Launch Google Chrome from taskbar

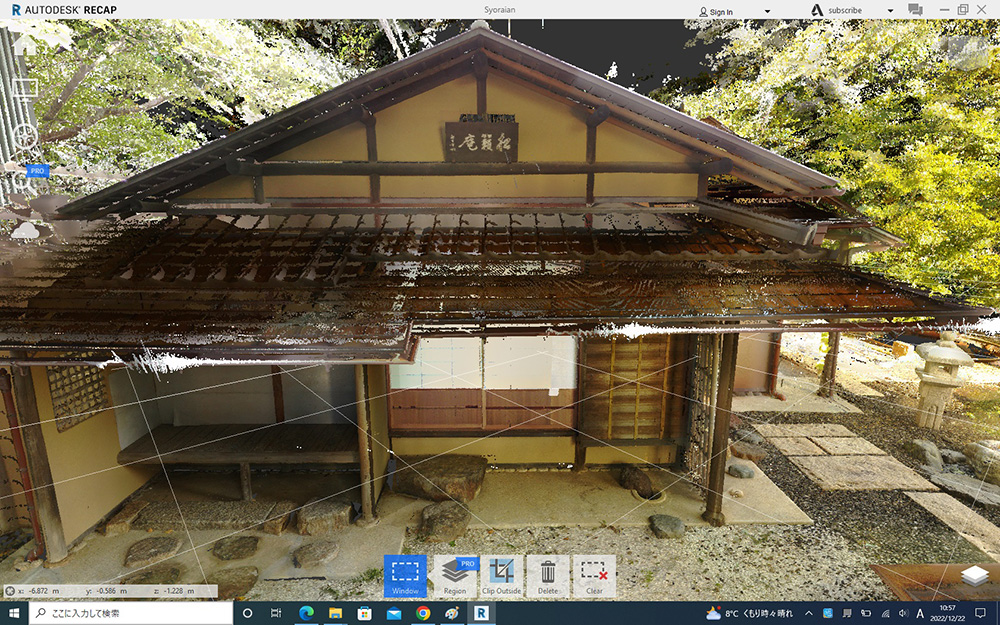click(423, 613)
